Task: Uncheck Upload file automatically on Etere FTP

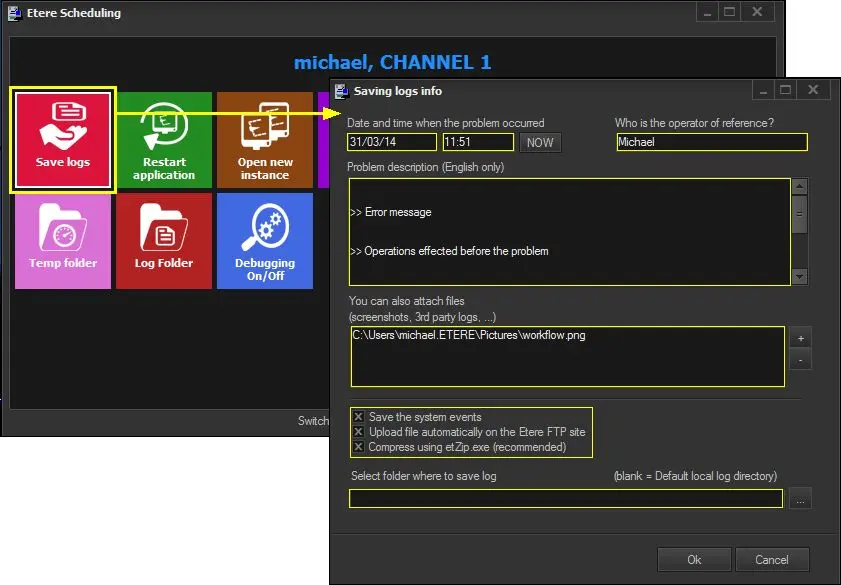Action: (x=359, y=432)
